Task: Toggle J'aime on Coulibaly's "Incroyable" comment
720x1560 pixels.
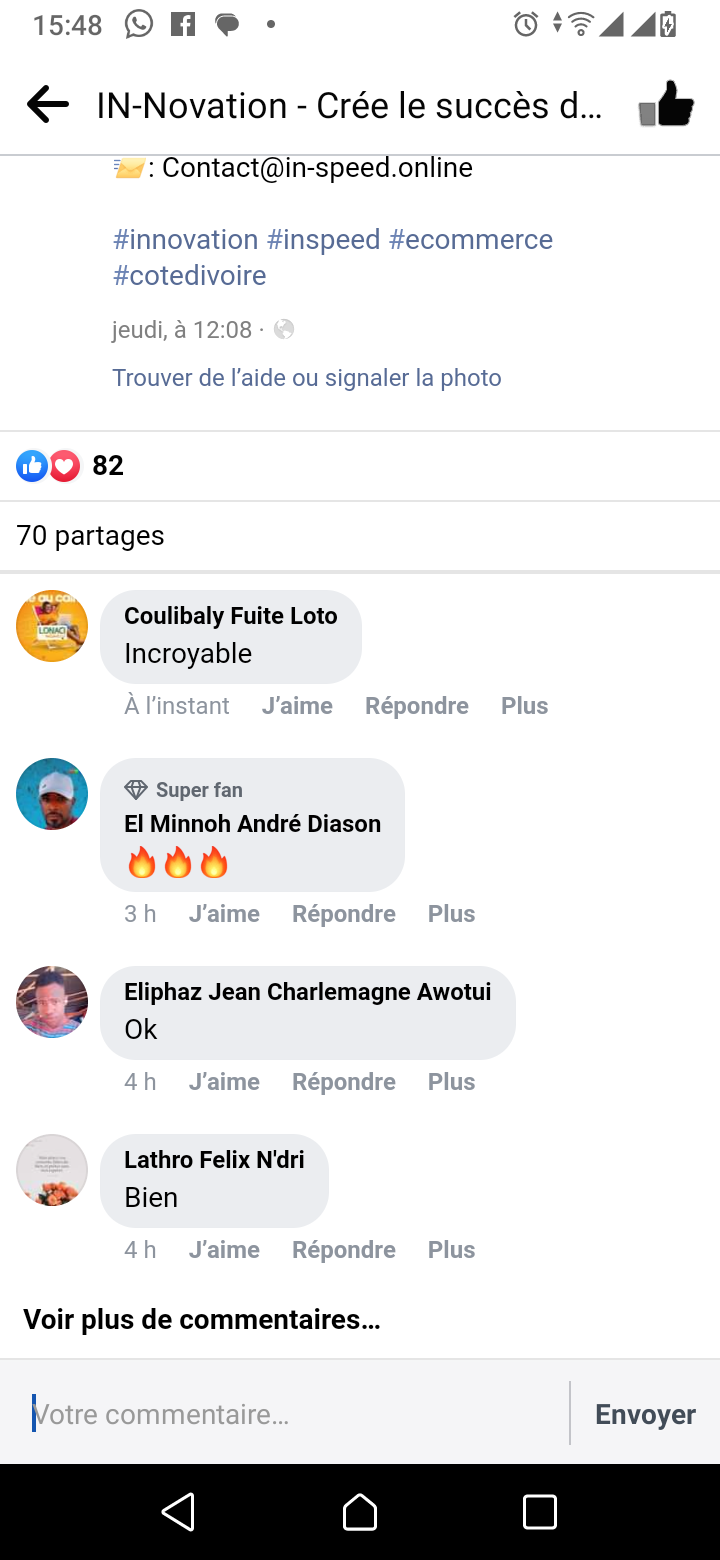Action: [297, 706]
